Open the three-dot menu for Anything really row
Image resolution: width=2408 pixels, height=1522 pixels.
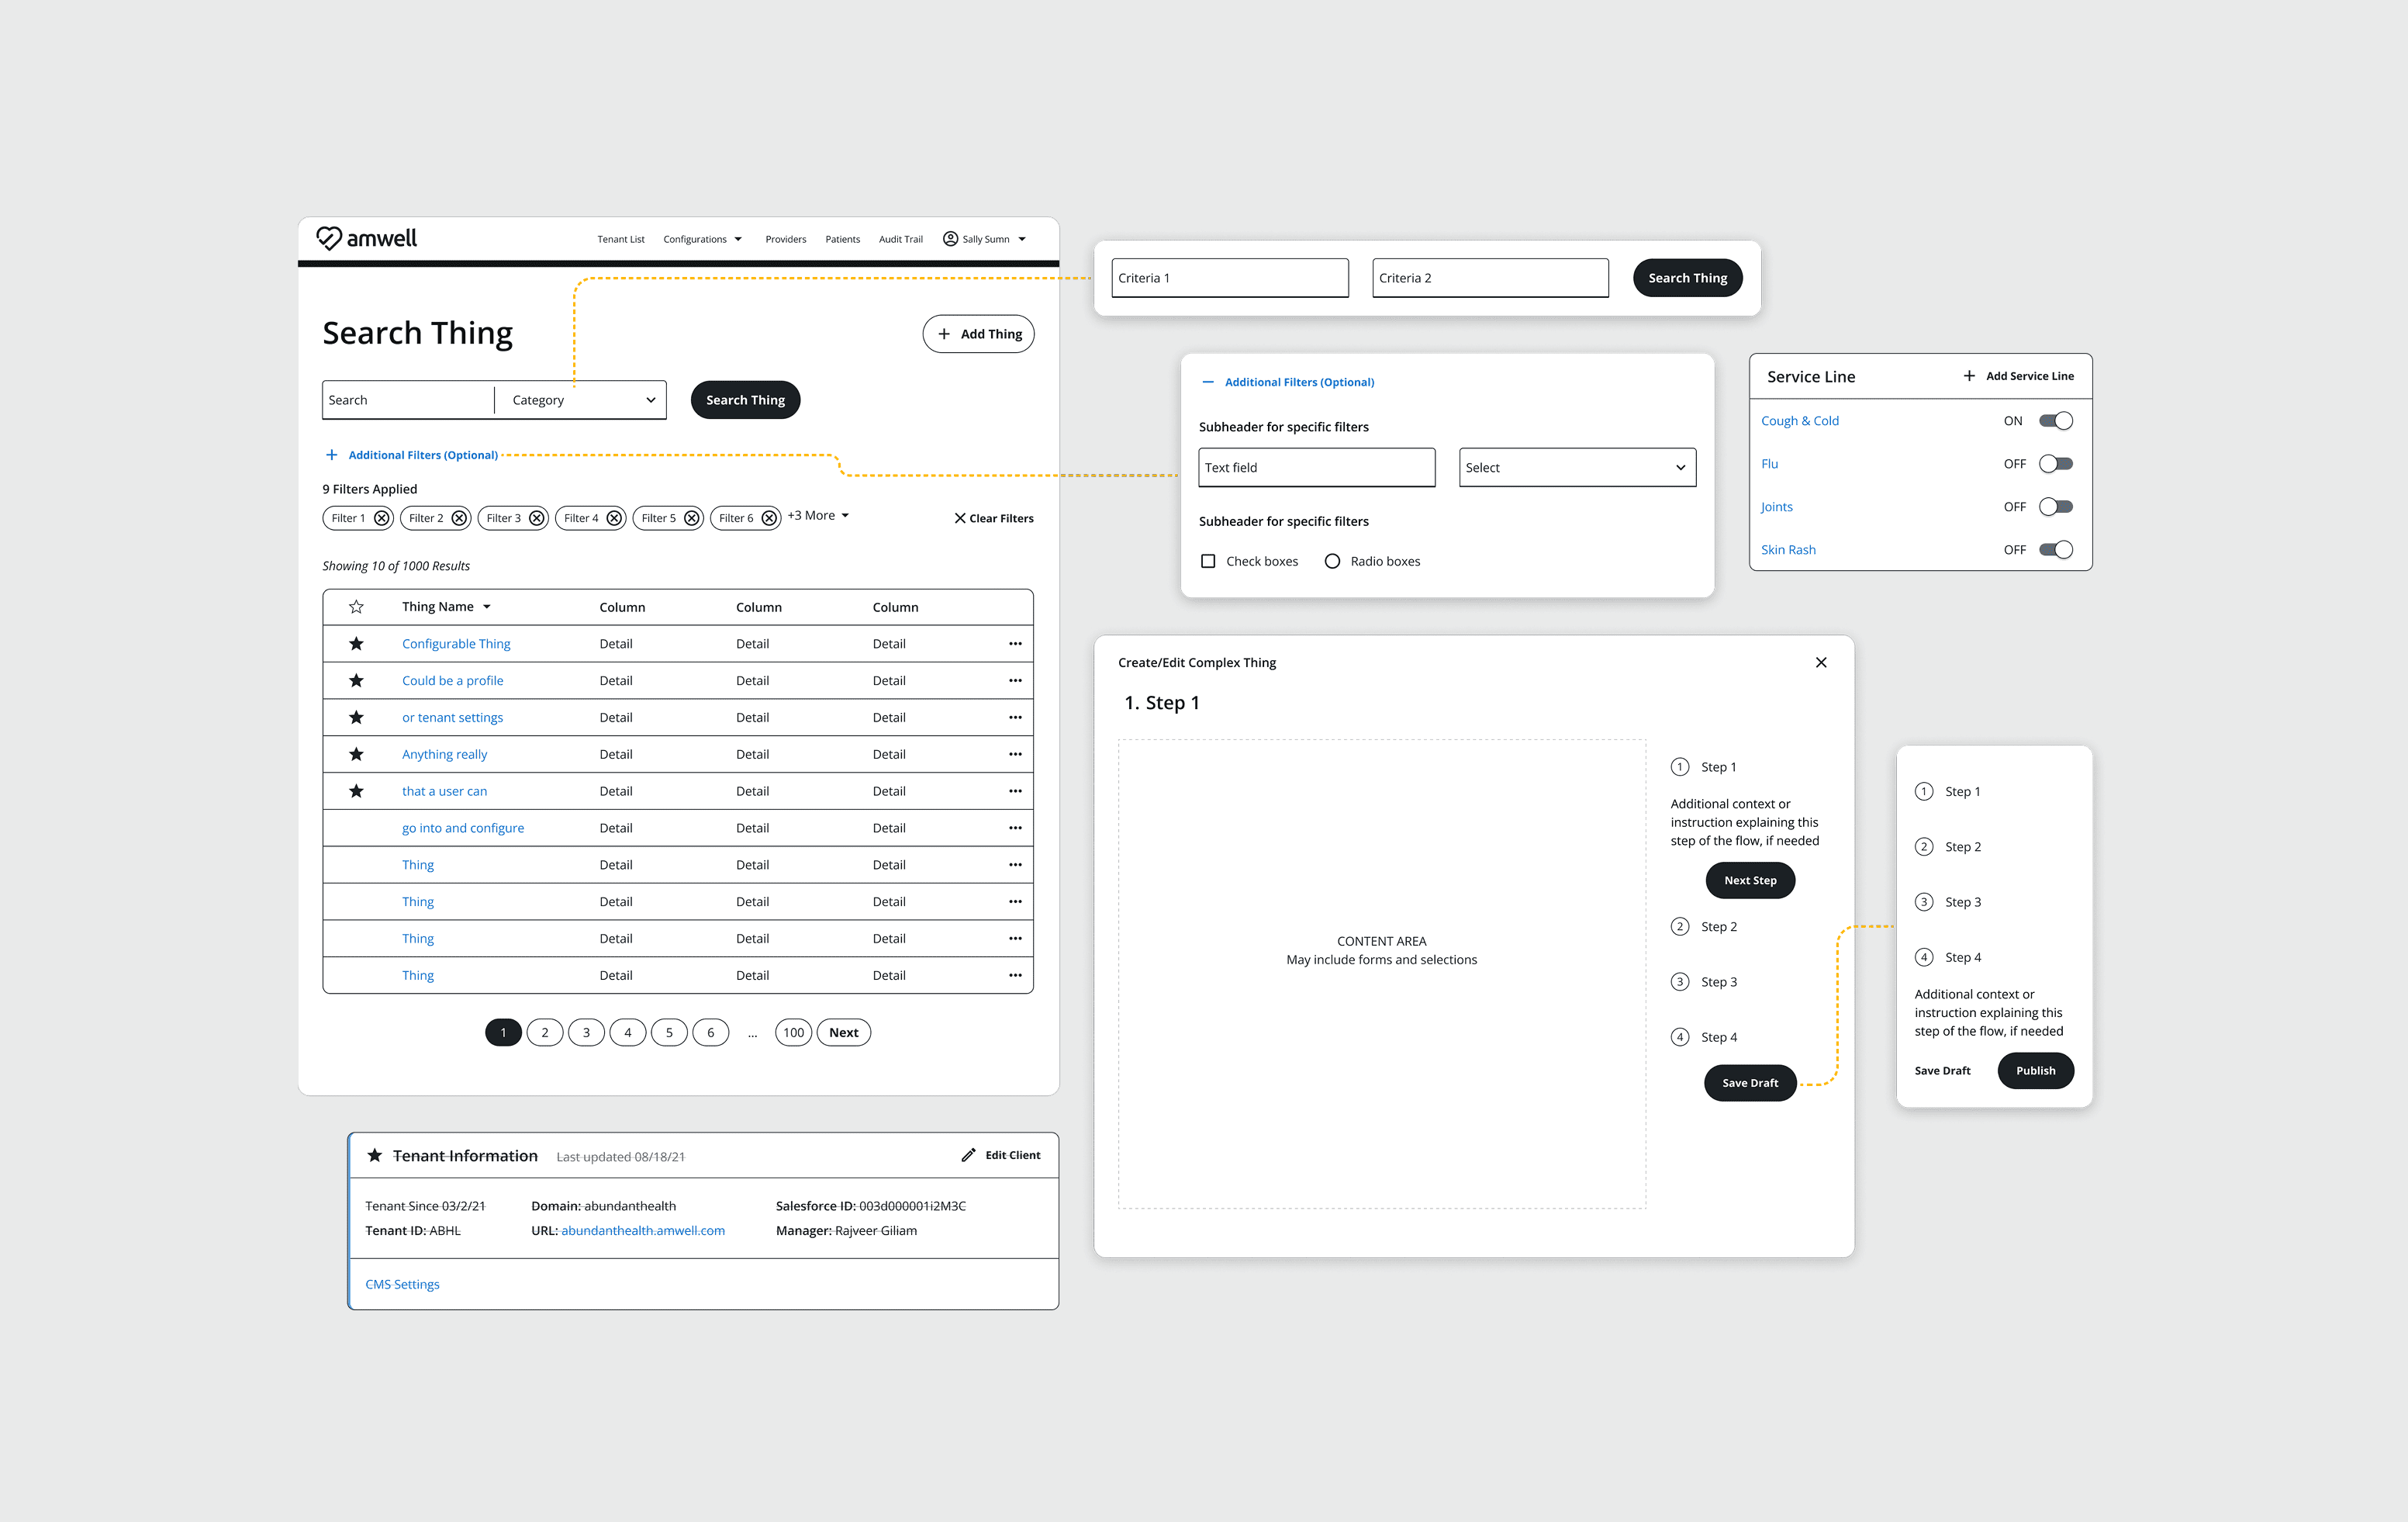pyautogui.click(x=1015, y=754)
